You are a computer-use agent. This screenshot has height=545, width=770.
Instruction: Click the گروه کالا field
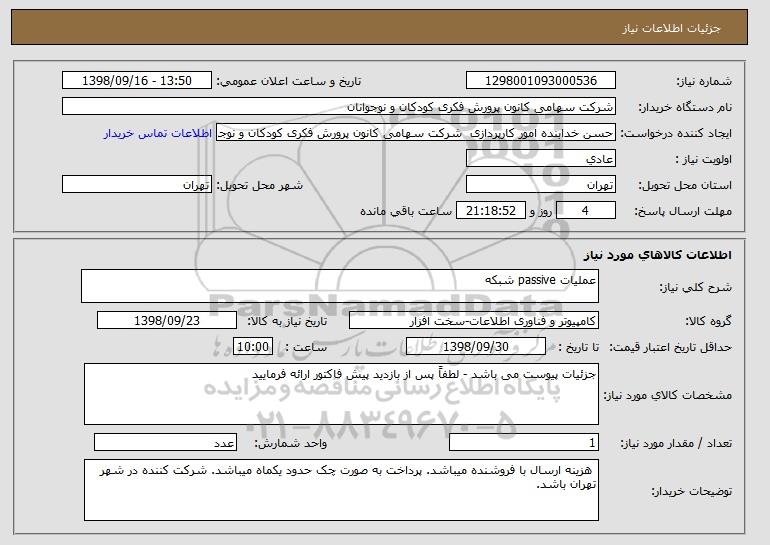tap(474, 321)
